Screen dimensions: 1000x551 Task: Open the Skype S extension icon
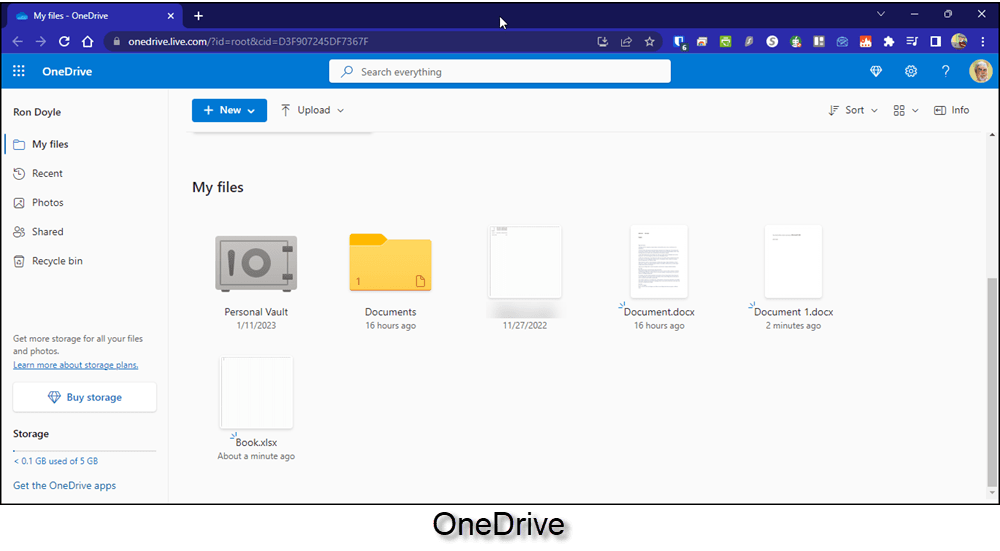click(772, 41)
